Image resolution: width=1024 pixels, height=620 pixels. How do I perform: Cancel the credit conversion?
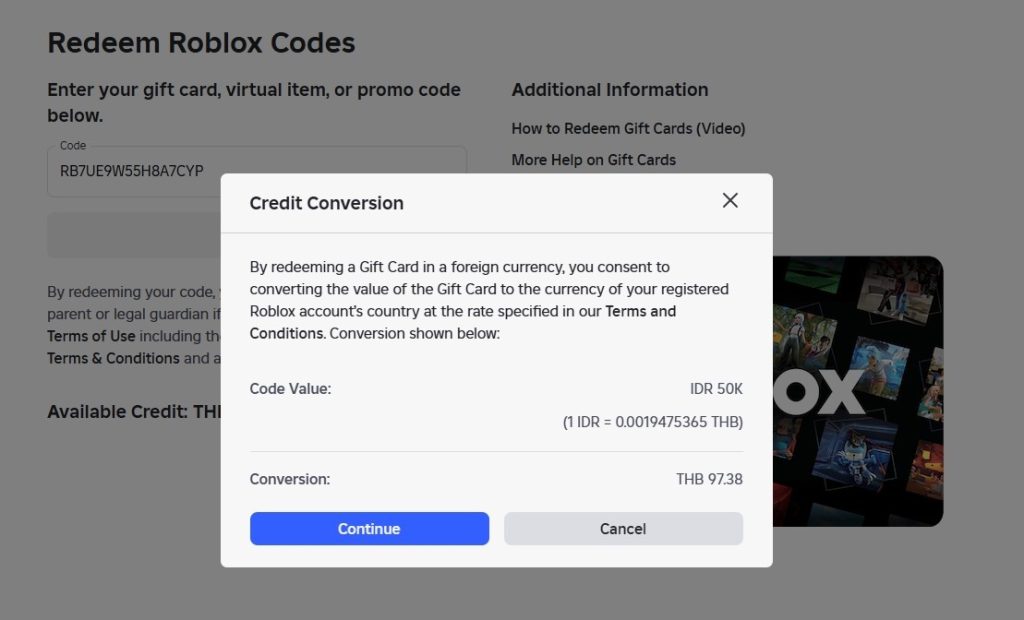click(623, 529)
